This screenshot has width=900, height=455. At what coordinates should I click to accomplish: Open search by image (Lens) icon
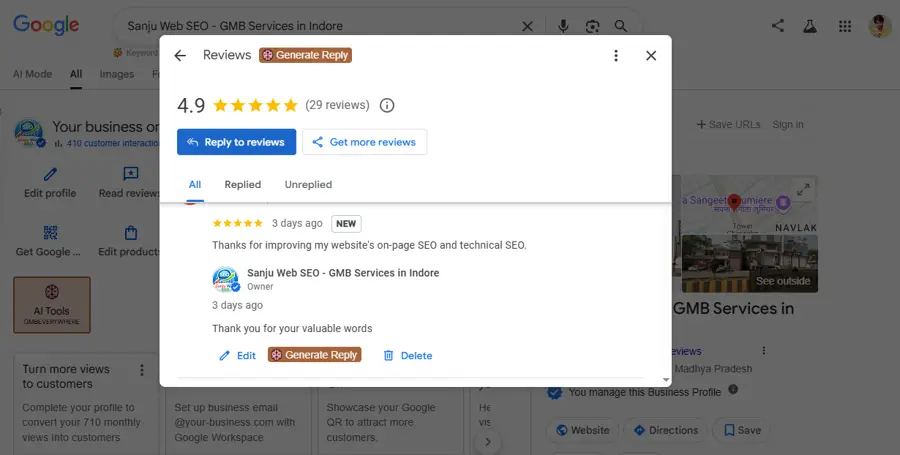coord(592,26)
